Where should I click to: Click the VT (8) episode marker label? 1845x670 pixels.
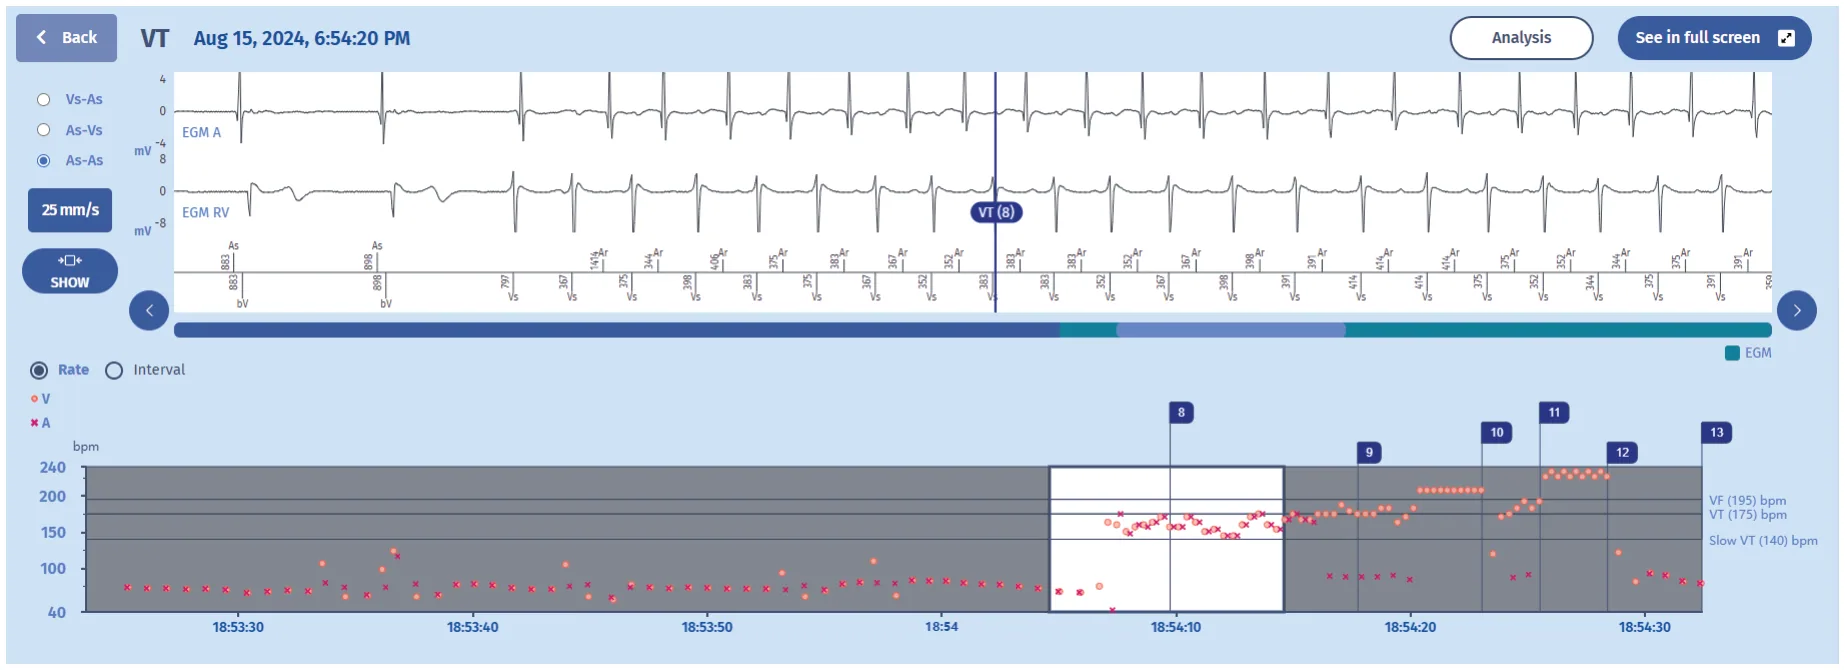coord(996,212)
